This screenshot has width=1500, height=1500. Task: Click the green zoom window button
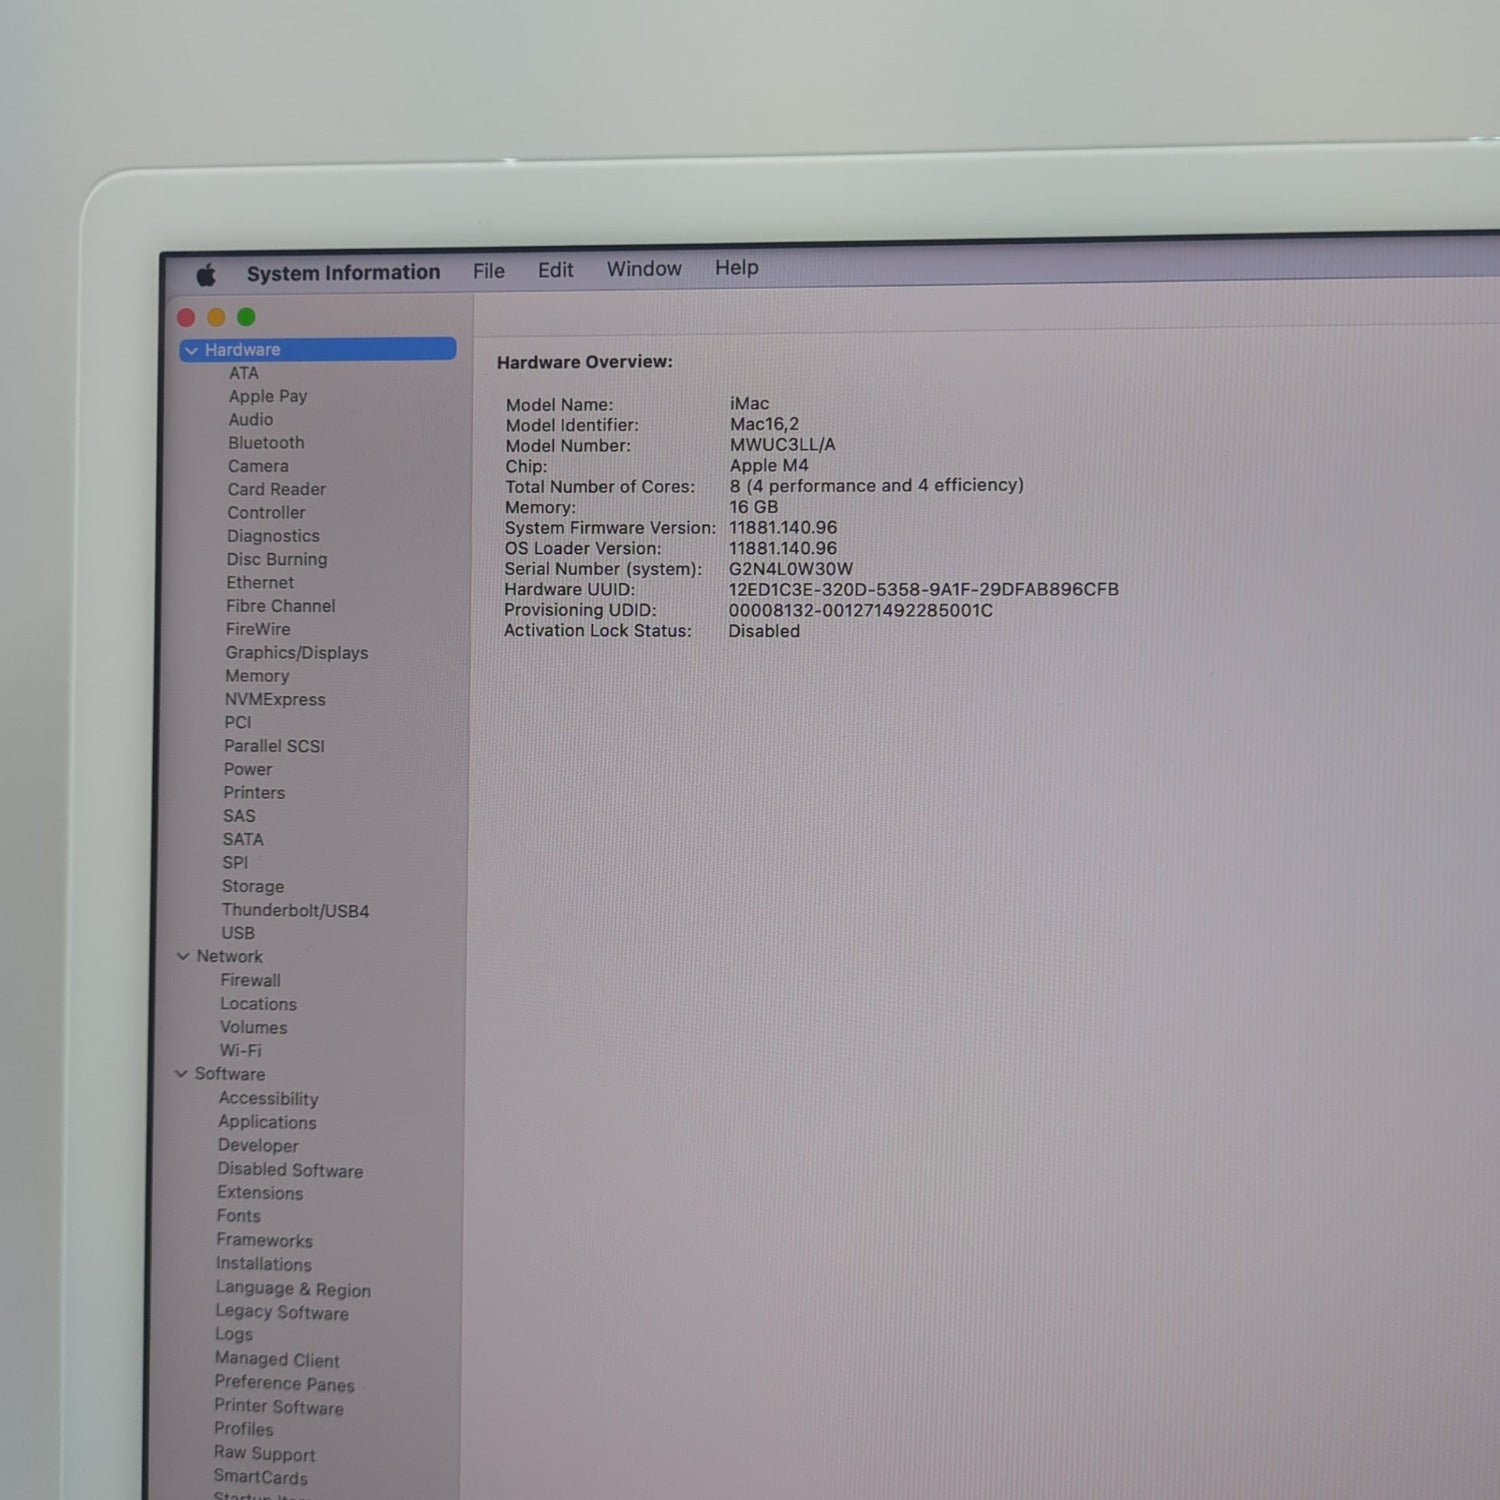pos(246,317)
